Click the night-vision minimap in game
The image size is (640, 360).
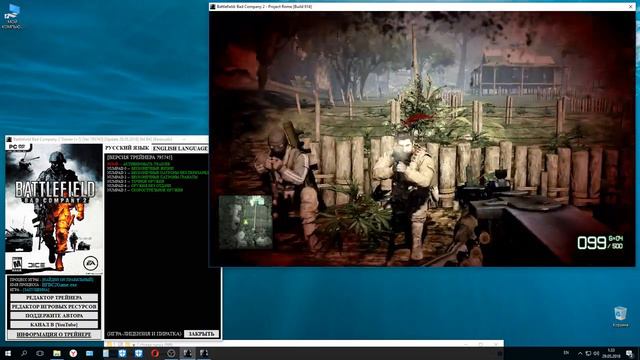[x=246, y=222]
